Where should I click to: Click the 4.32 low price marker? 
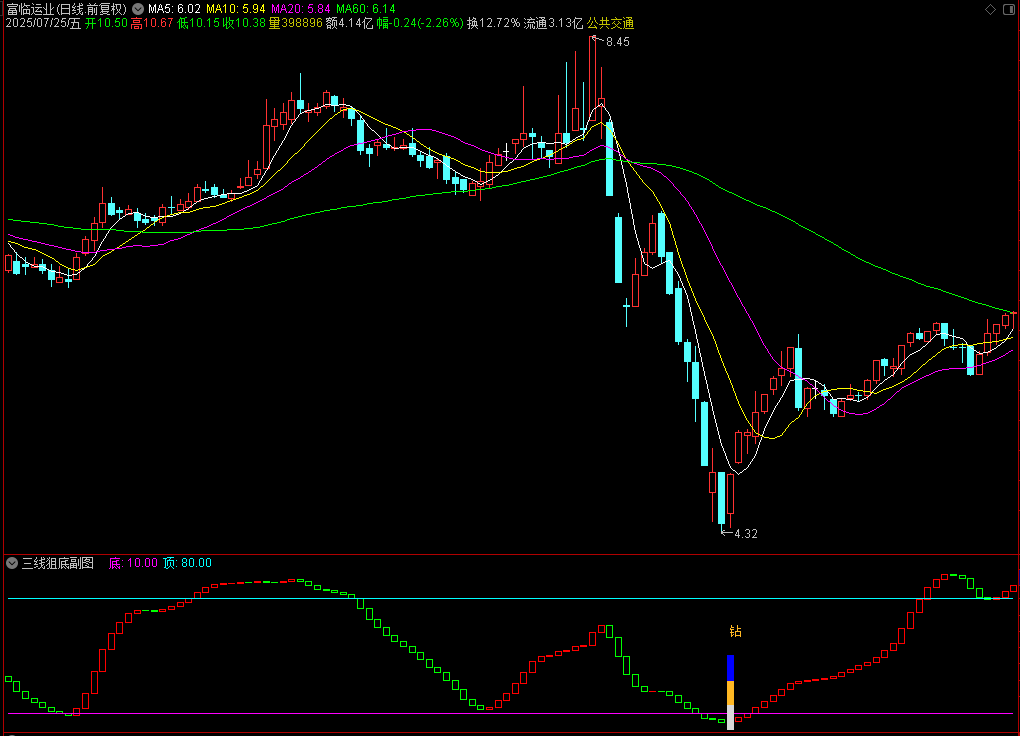[x=745, y=534]
